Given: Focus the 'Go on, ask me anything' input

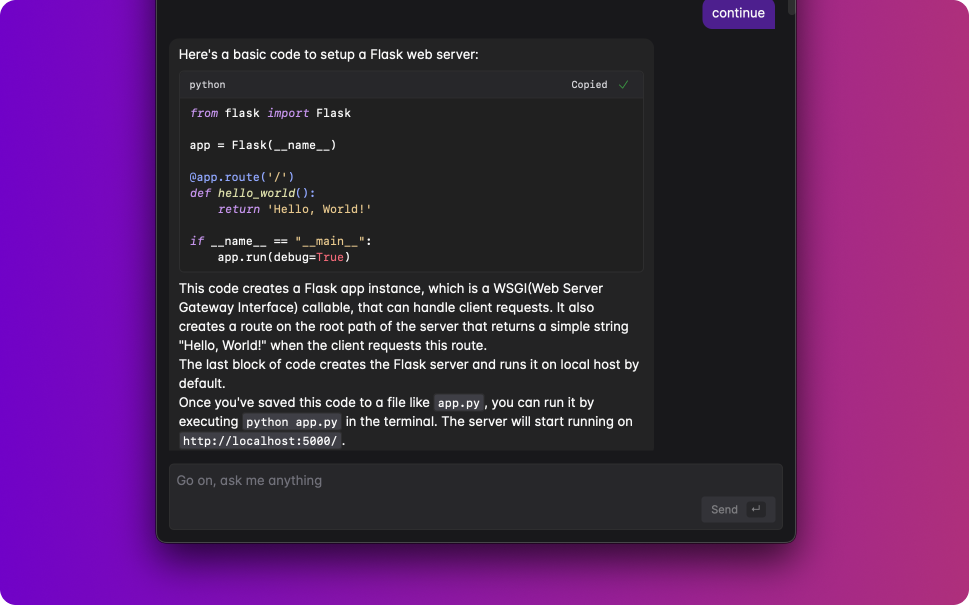Looking at the screenshot, I should 476,496.
